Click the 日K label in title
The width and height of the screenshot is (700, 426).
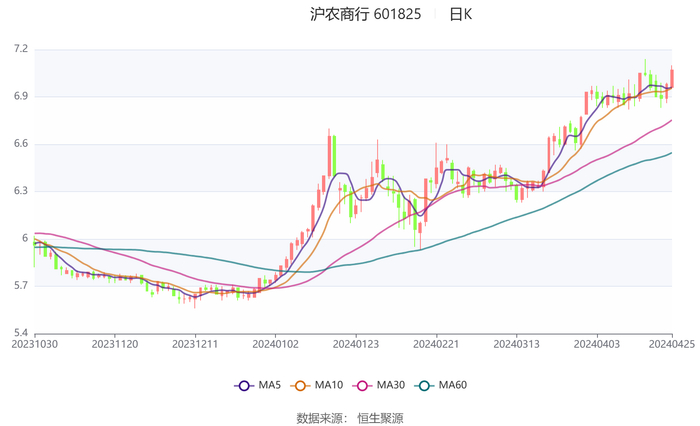click(x=460, y=14)
